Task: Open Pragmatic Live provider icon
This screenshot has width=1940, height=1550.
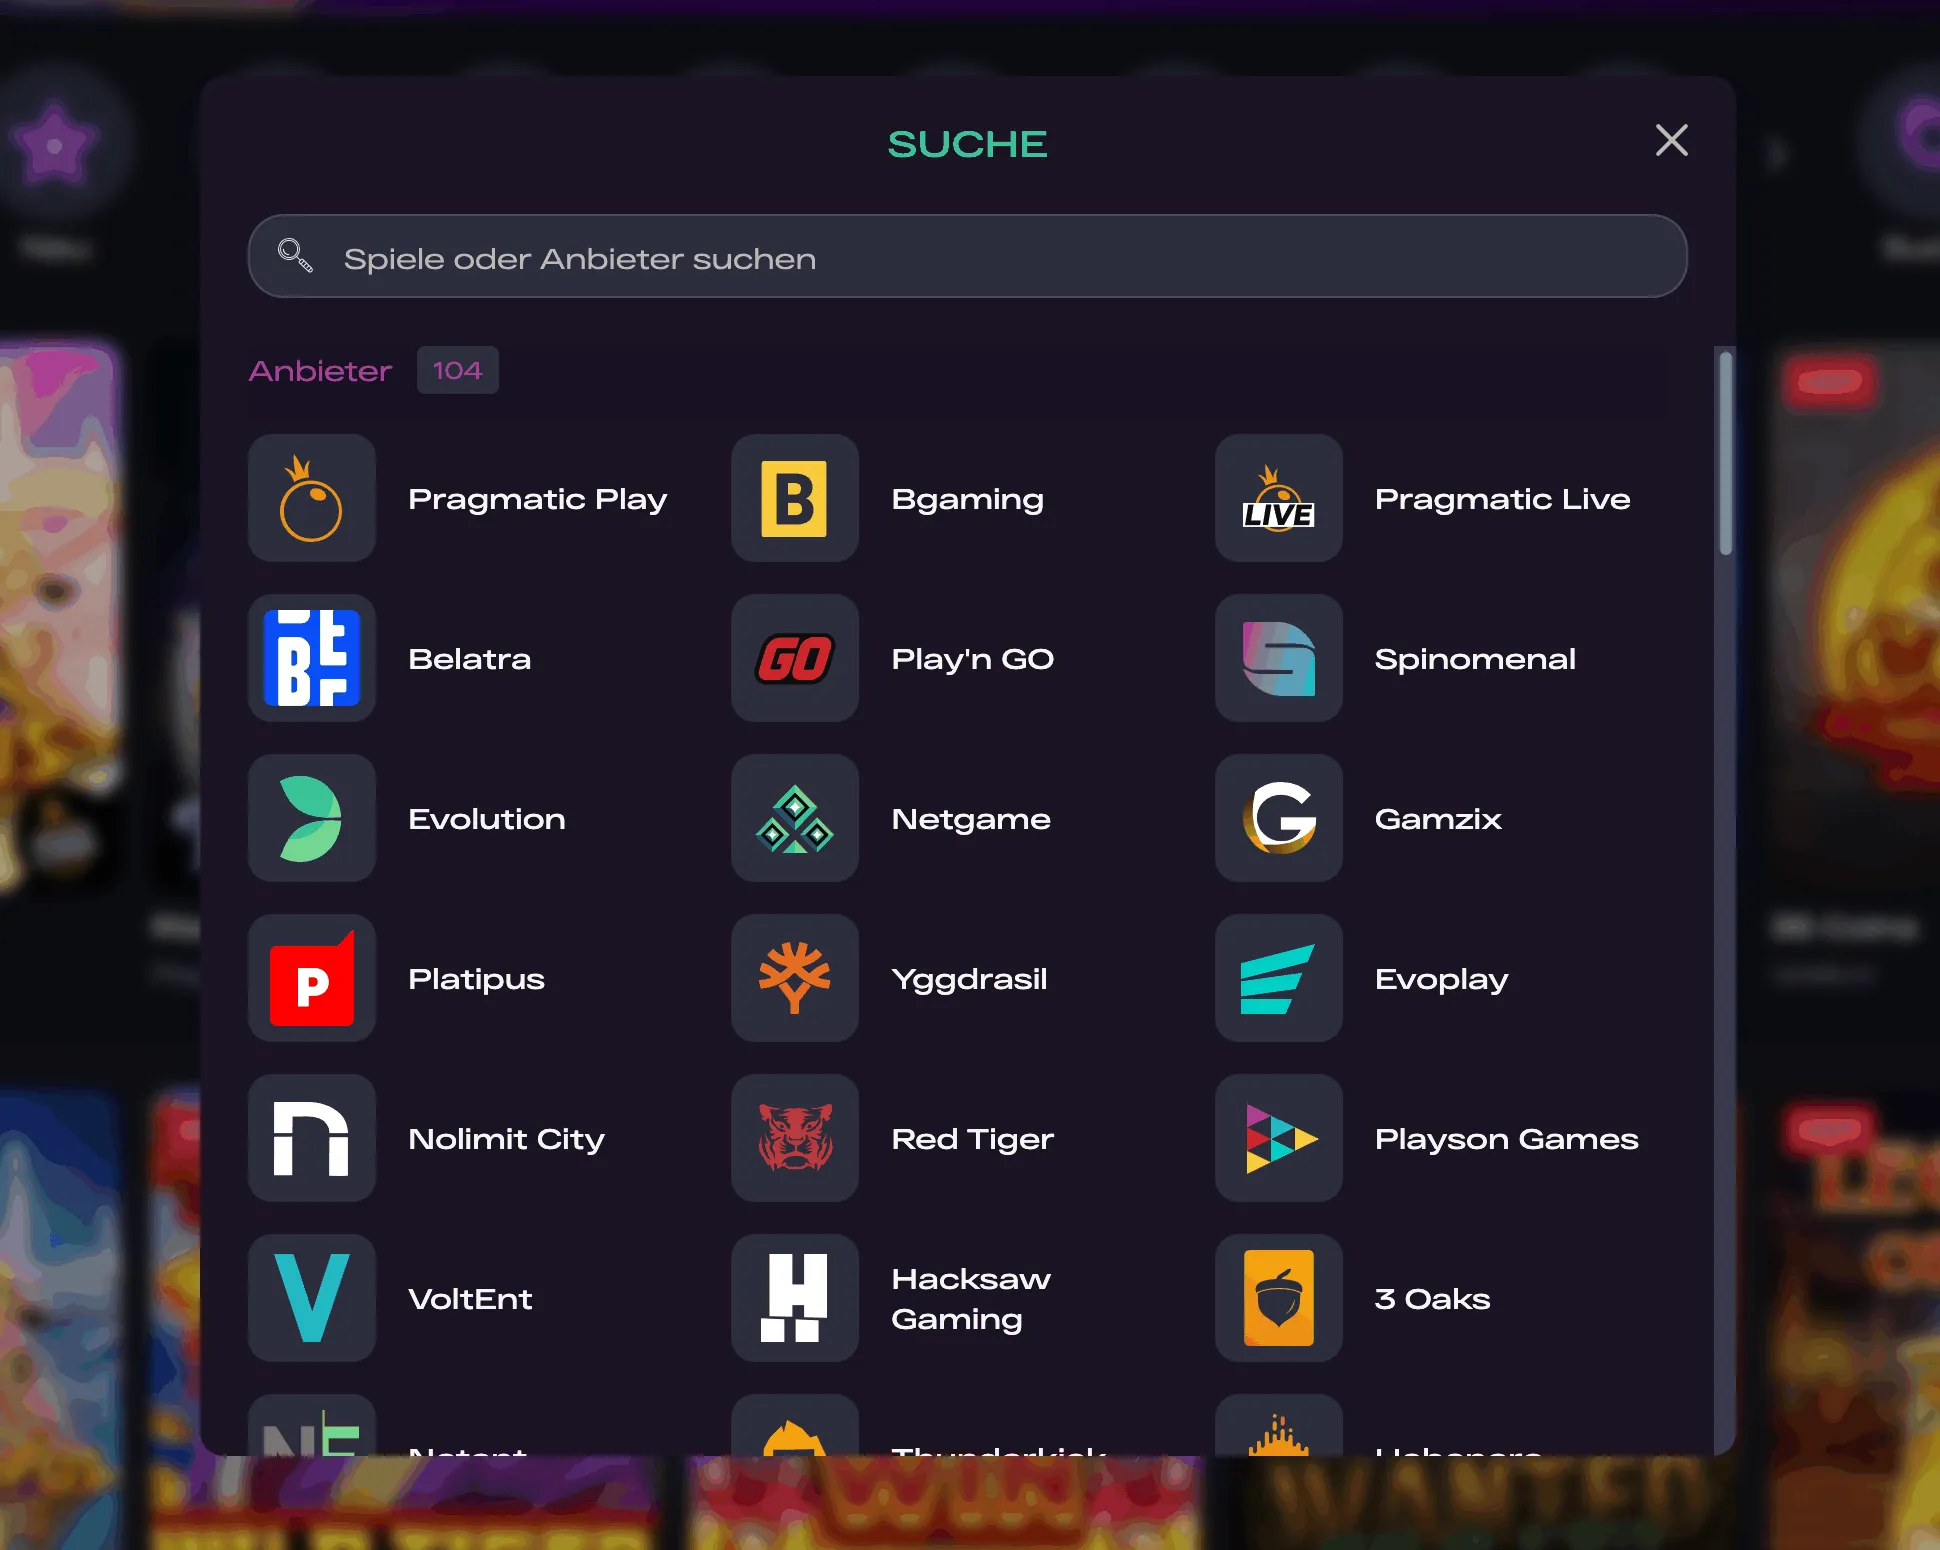Action: click(1278, 498)
